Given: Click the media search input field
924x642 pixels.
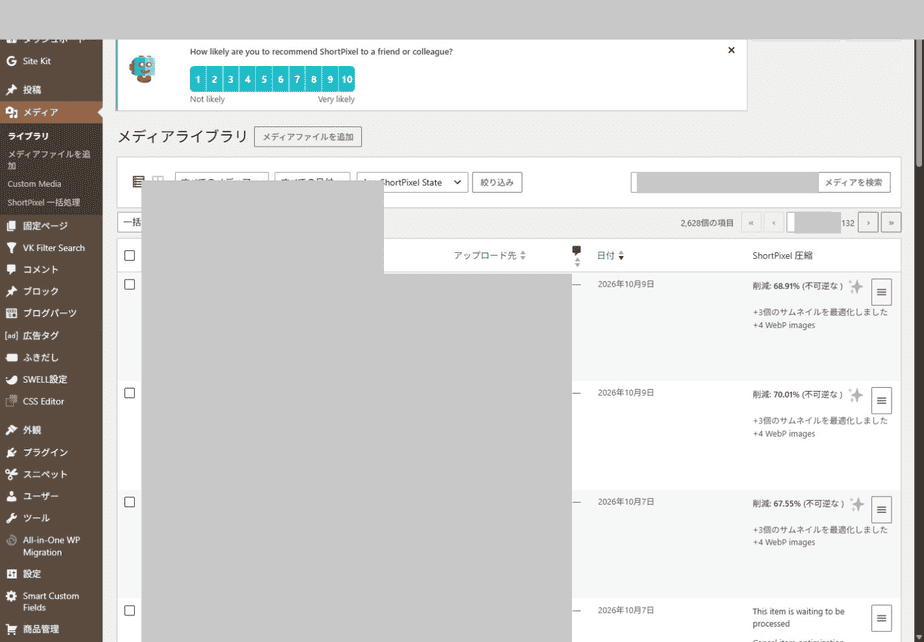Looking at the screenshot, I should (x=724, y=182).
